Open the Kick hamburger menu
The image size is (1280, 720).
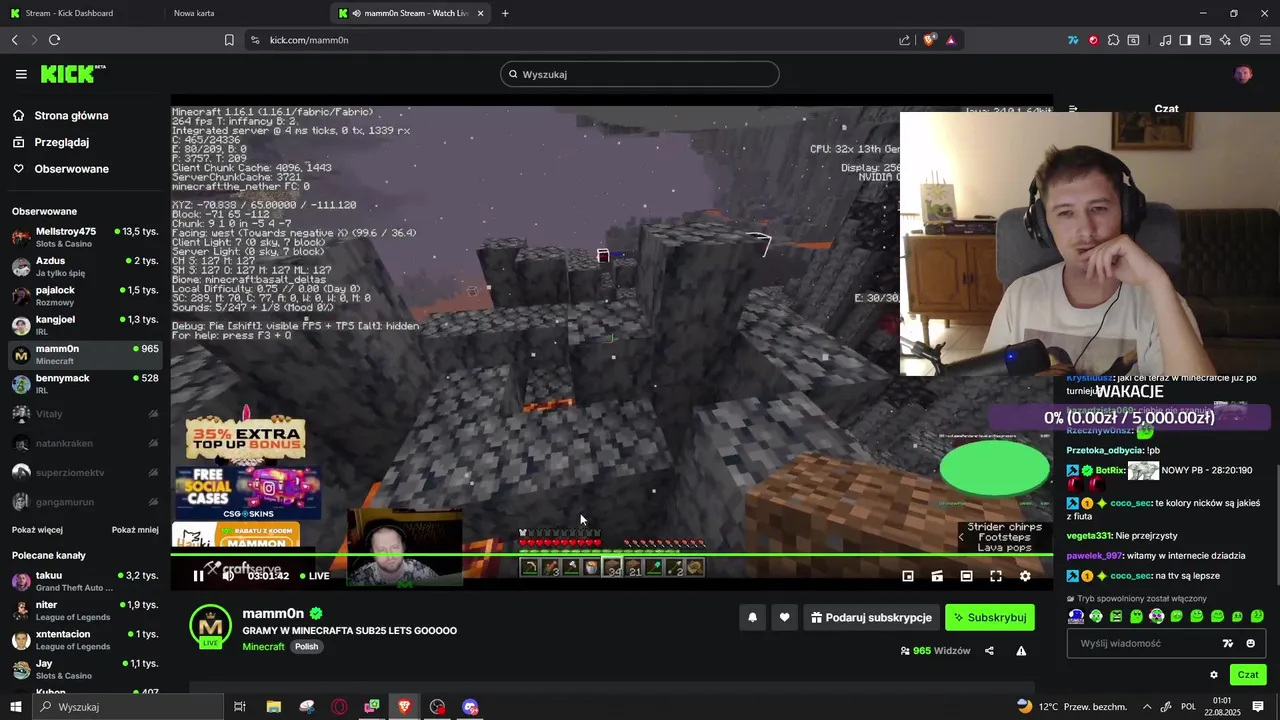[21, 74]
